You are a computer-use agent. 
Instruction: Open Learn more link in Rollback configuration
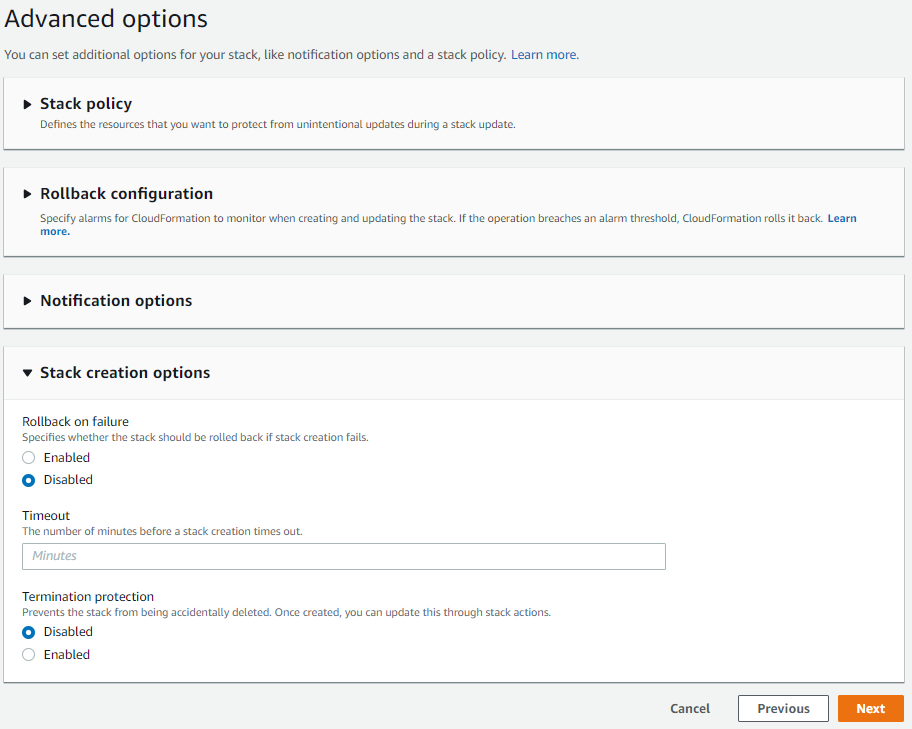841,218
